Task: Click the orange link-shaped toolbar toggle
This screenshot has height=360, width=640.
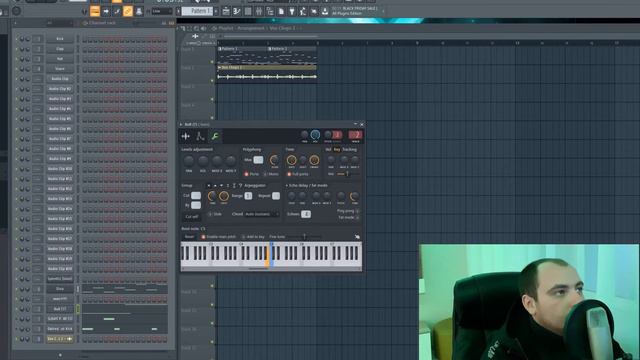Action: click(128, 11)
